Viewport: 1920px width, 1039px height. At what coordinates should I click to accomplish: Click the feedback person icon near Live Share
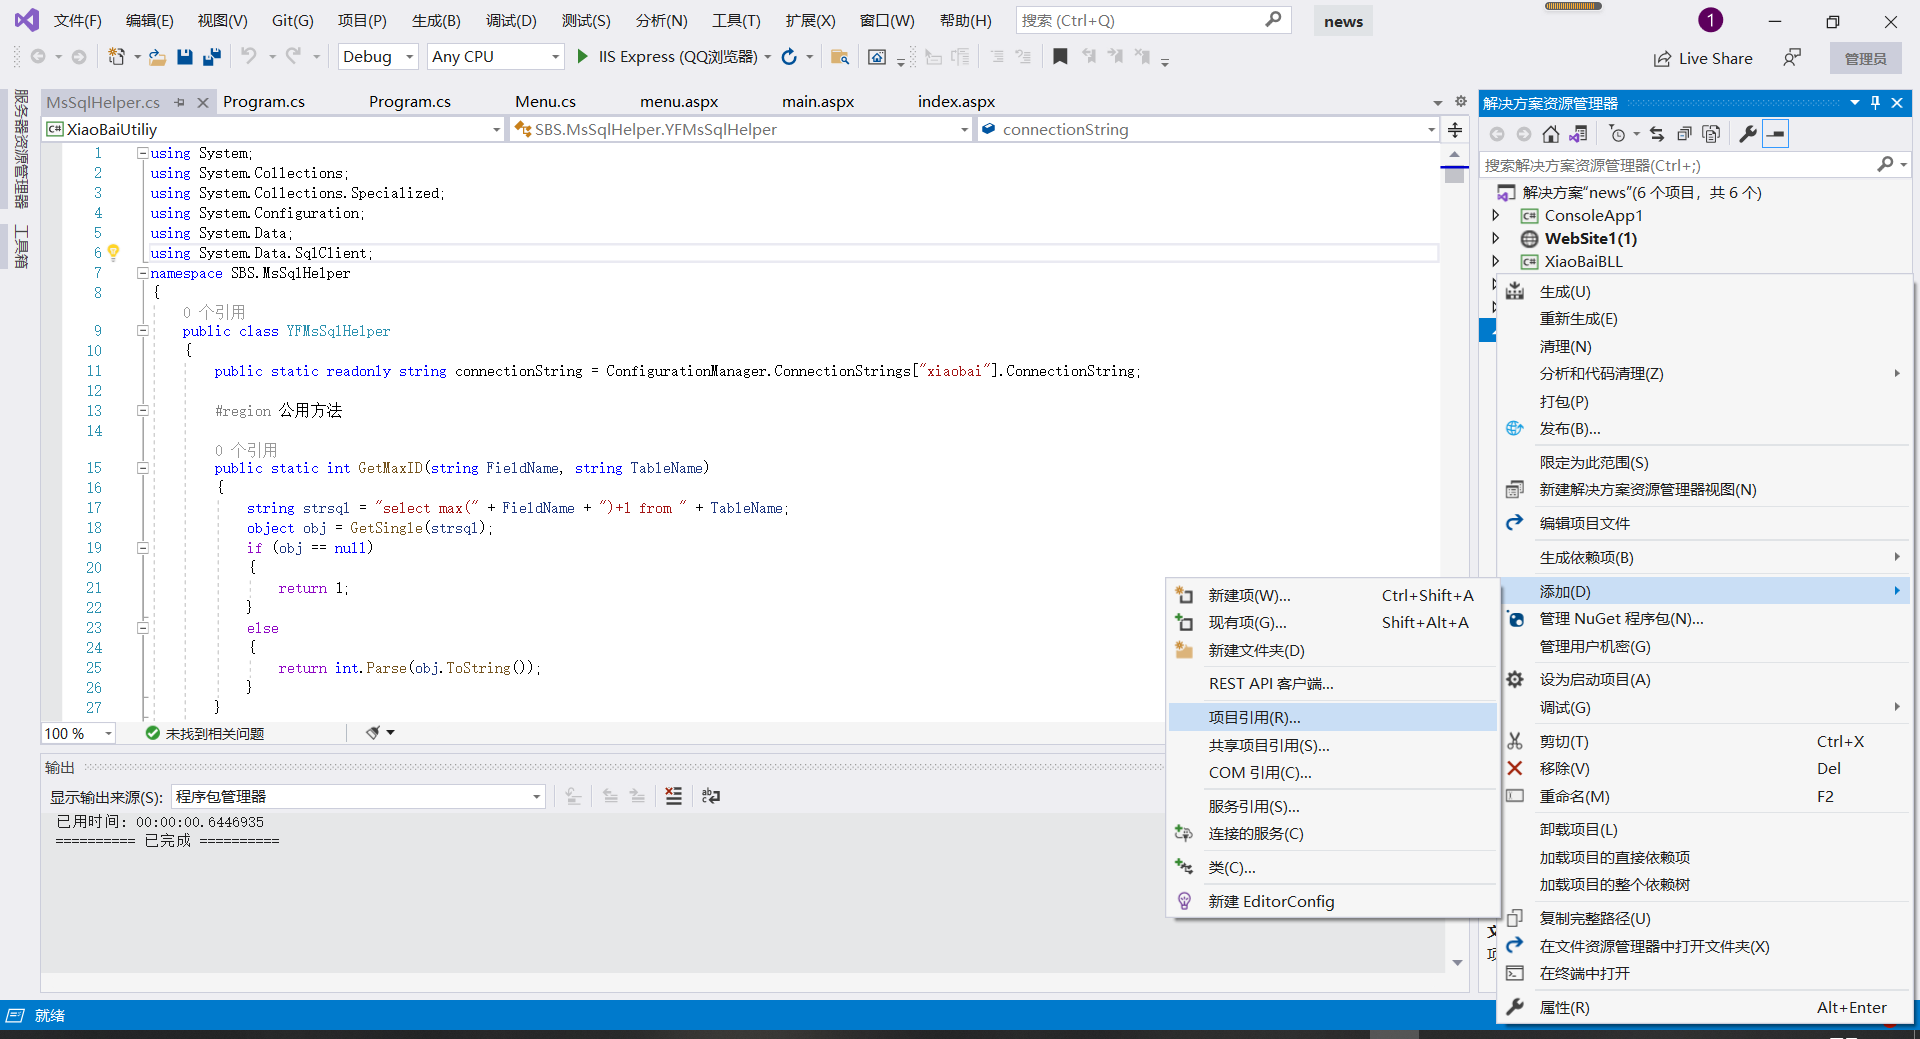pyautogui.click(x=1792, y=58)
